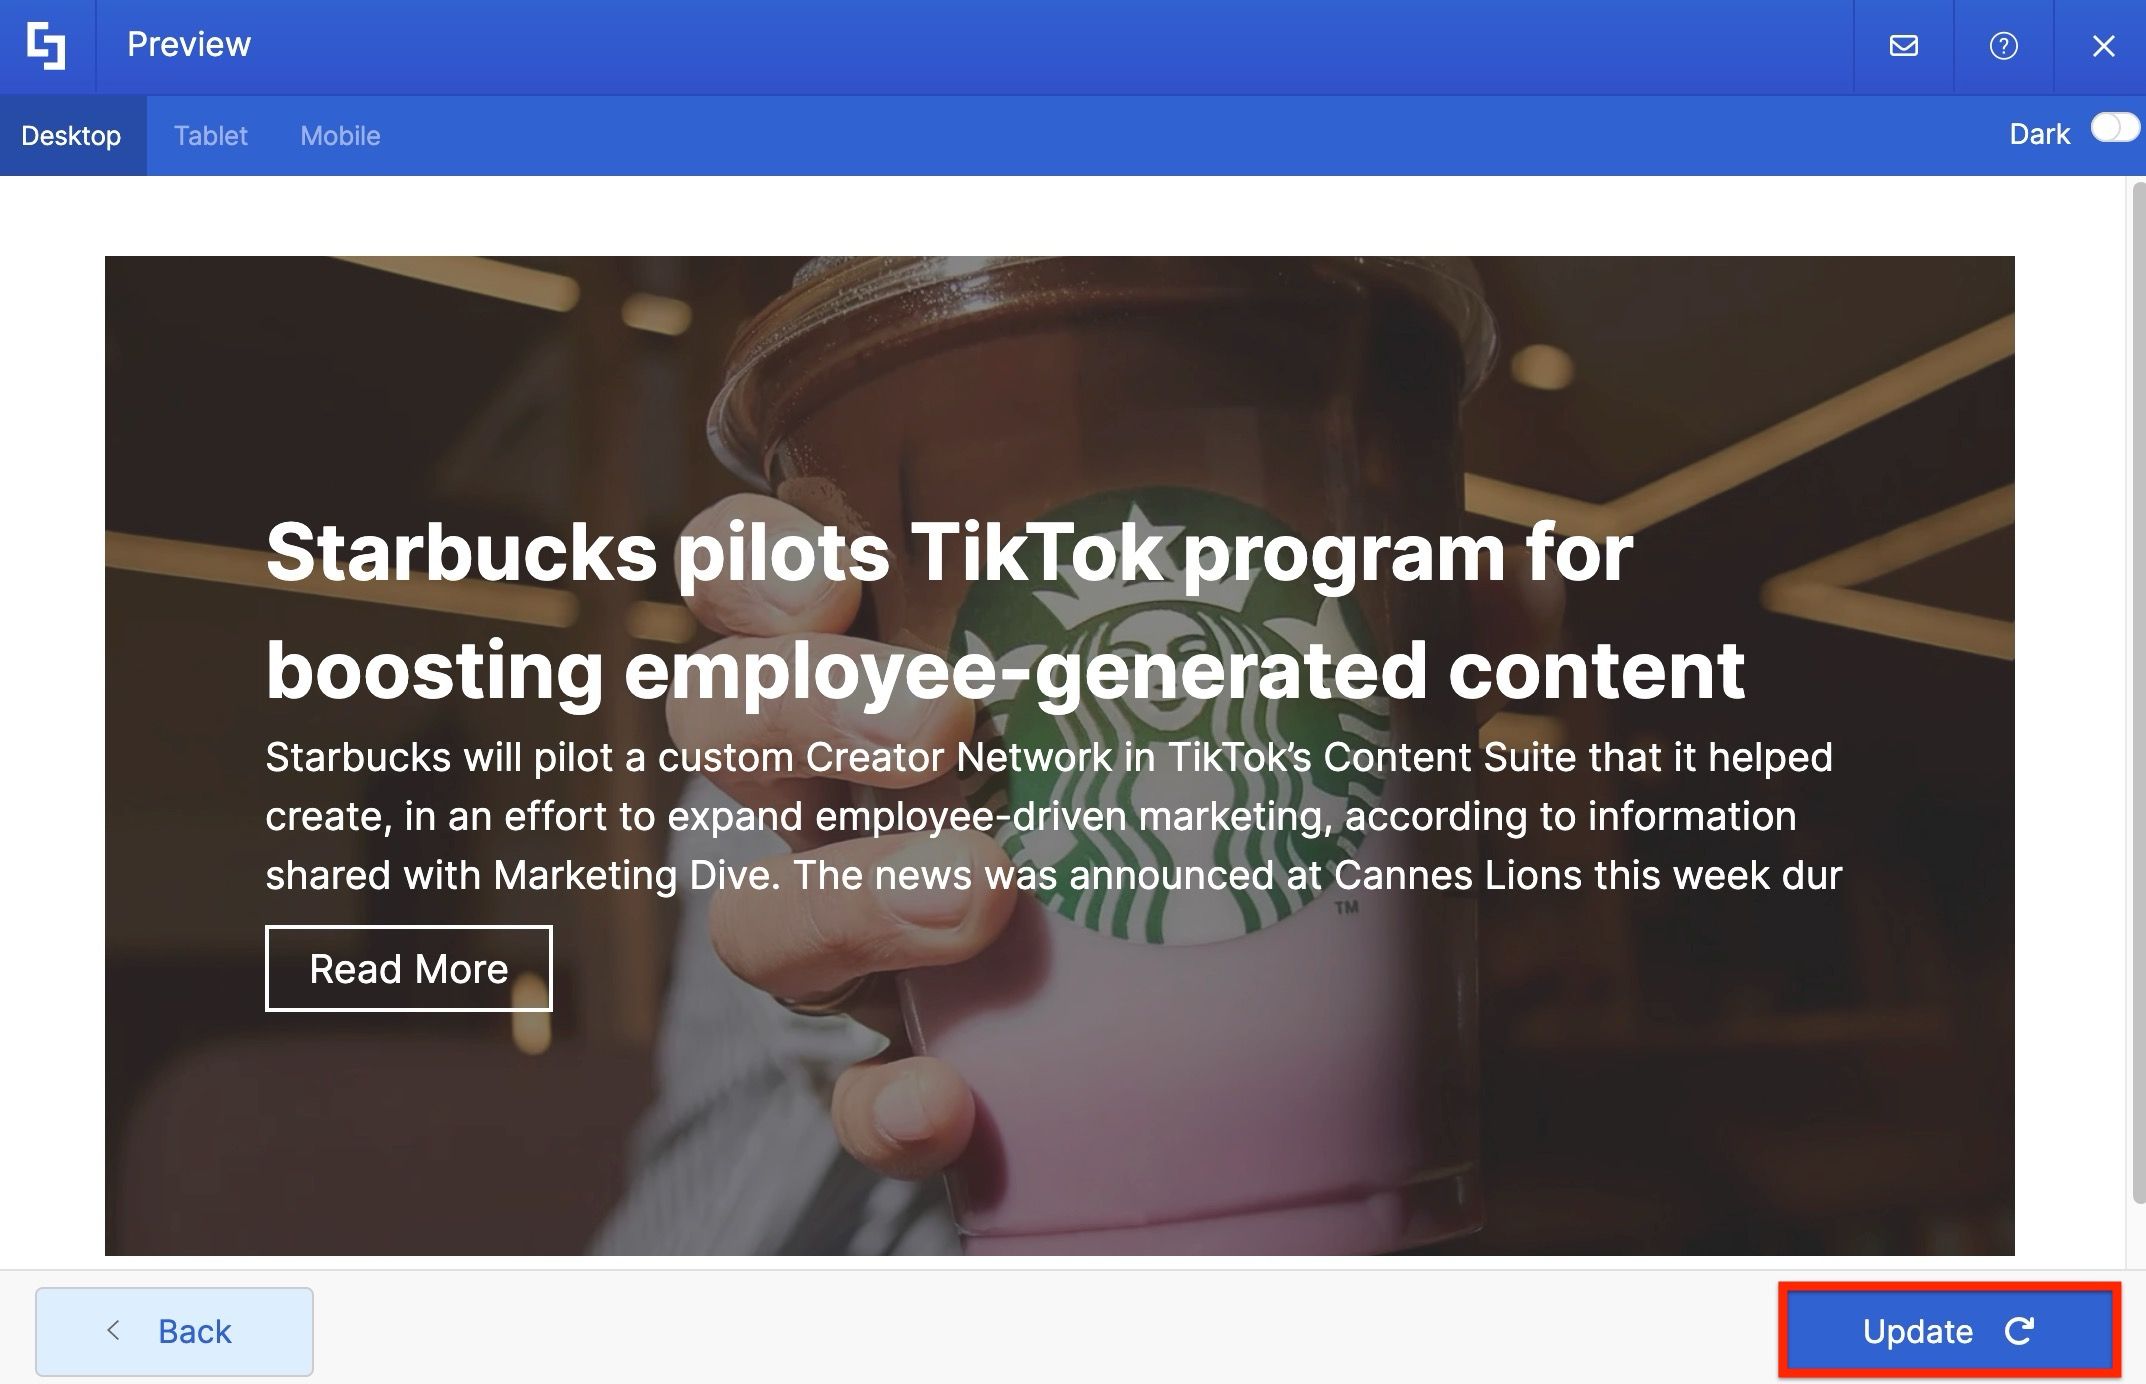The image size is (2146, 1384).
Task: Click the preview vertical scrollbar
Action: coord(2138,692)
